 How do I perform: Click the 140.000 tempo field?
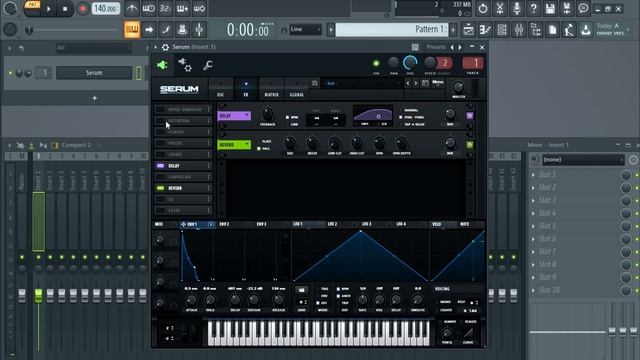coord(105,9)
